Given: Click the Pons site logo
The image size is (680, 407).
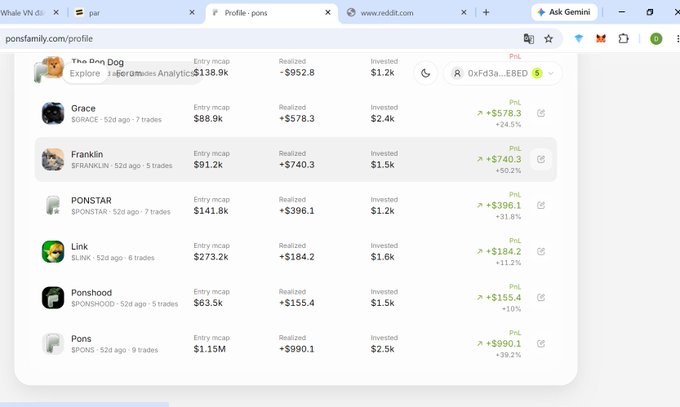Looking at the screenshot, I should 40,72.
